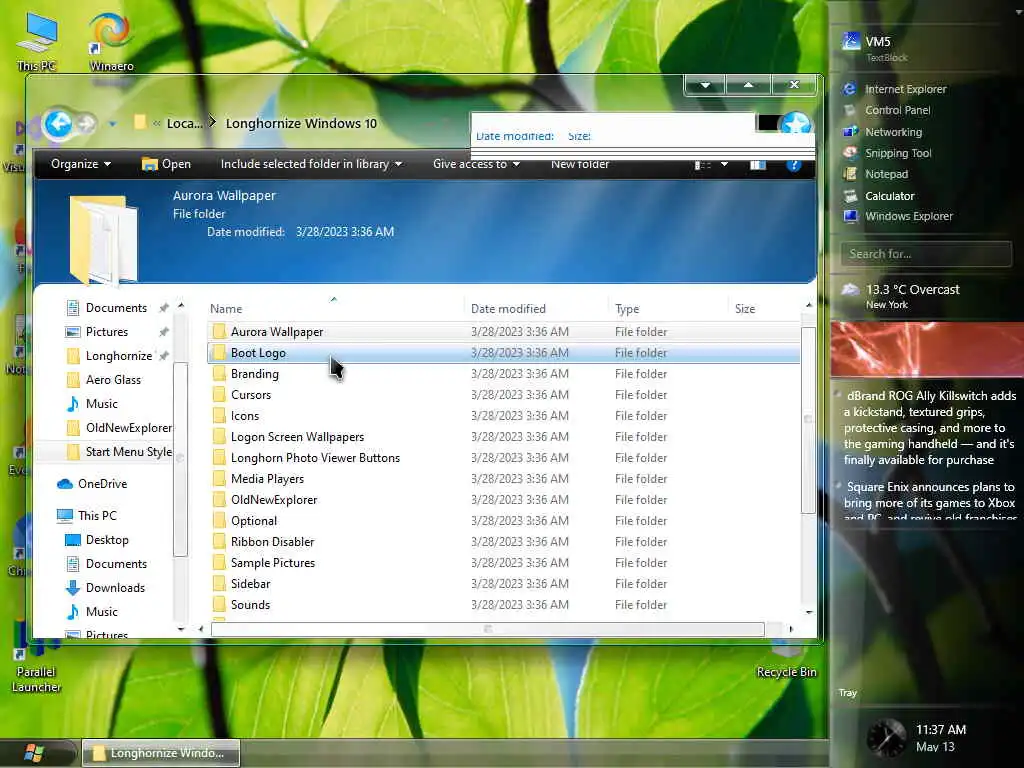Open the Give access to menu
The width and height of the screenshot is (1024, 768).
coord(476,164)
